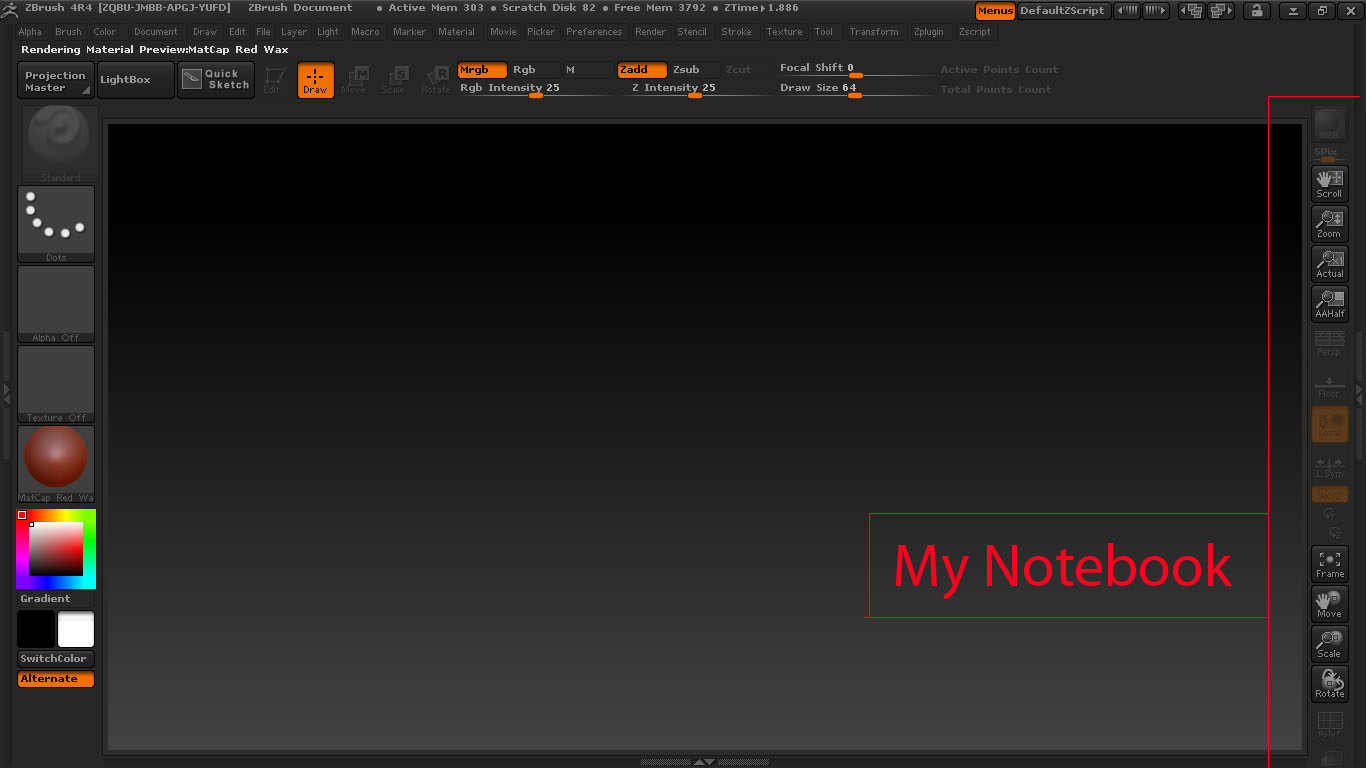Viewport: 1366px width, 768px height.
Task: Open the Preferences menu
Action: click(594, 31)
